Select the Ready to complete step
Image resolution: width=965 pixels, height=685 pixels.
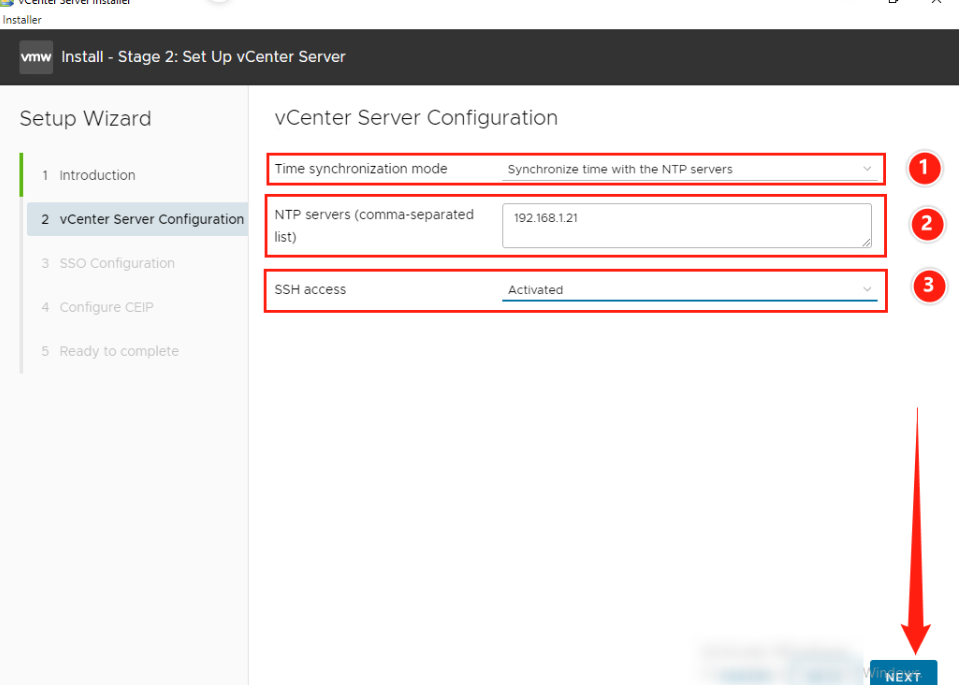pos(118,351)
